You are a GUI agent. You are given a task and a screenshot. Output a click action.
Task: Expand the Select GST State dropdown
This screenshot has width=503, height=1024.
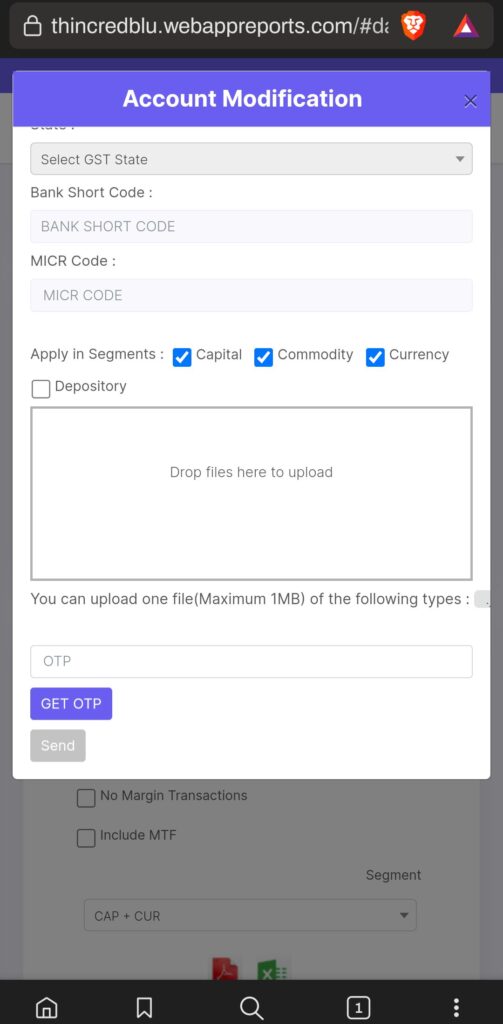point(252,159)
